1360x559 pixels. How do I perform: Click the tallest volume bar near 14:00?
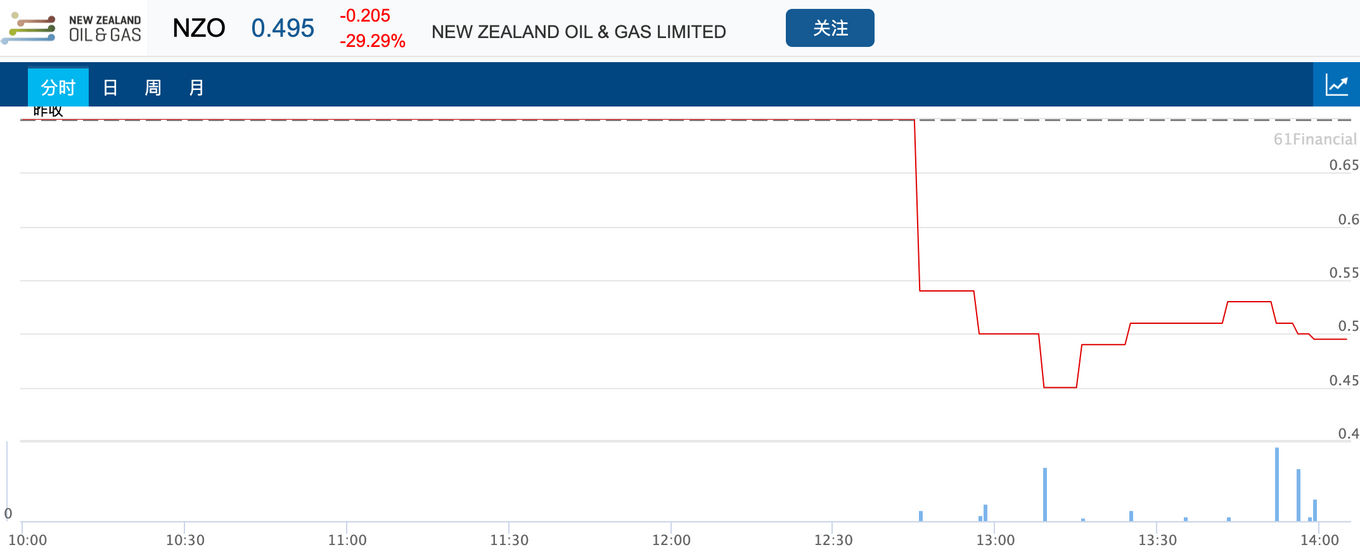coord(1277,485)
